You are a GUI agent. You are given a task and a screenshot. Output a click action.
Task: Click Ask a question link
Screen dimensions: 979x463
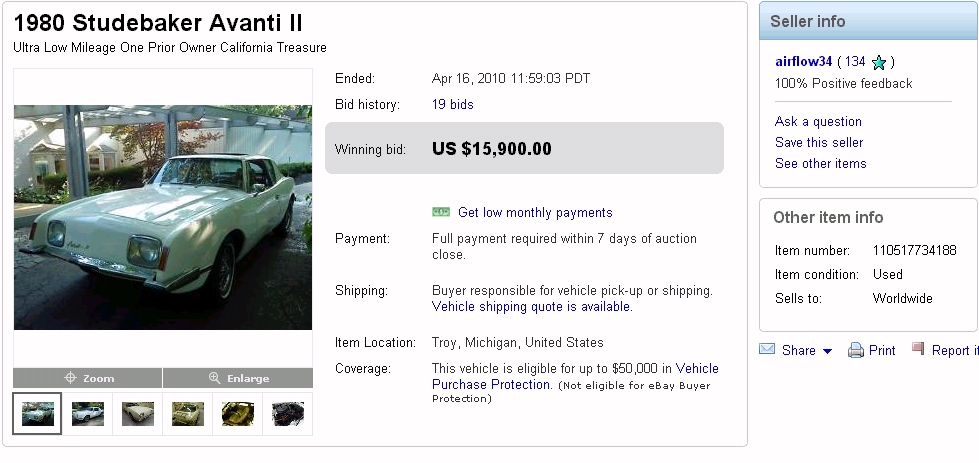(818, 121)
